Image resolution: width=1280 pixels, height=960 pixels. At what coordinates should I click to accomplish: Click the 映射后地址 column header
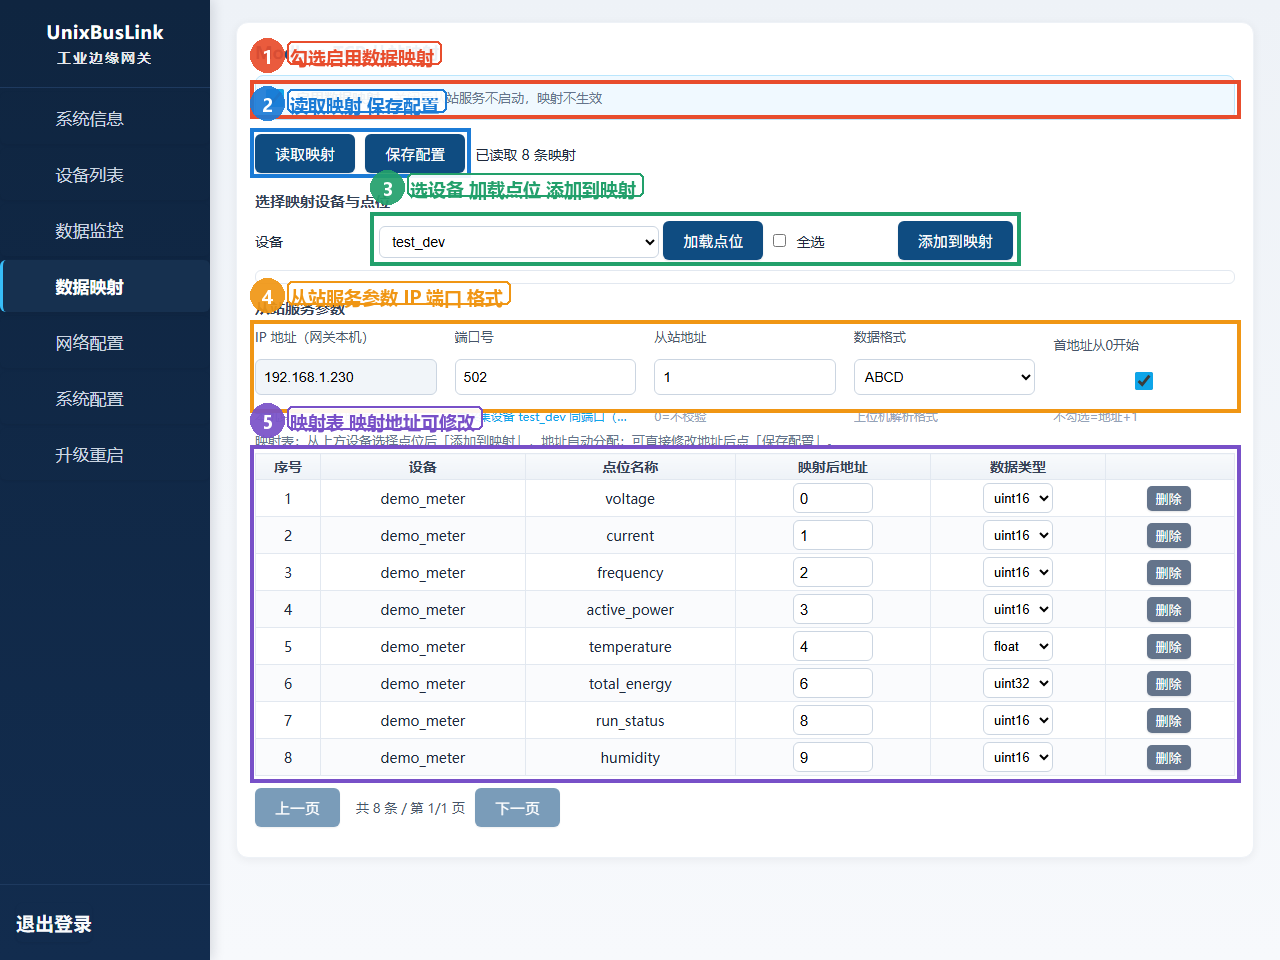coord(833,467)
